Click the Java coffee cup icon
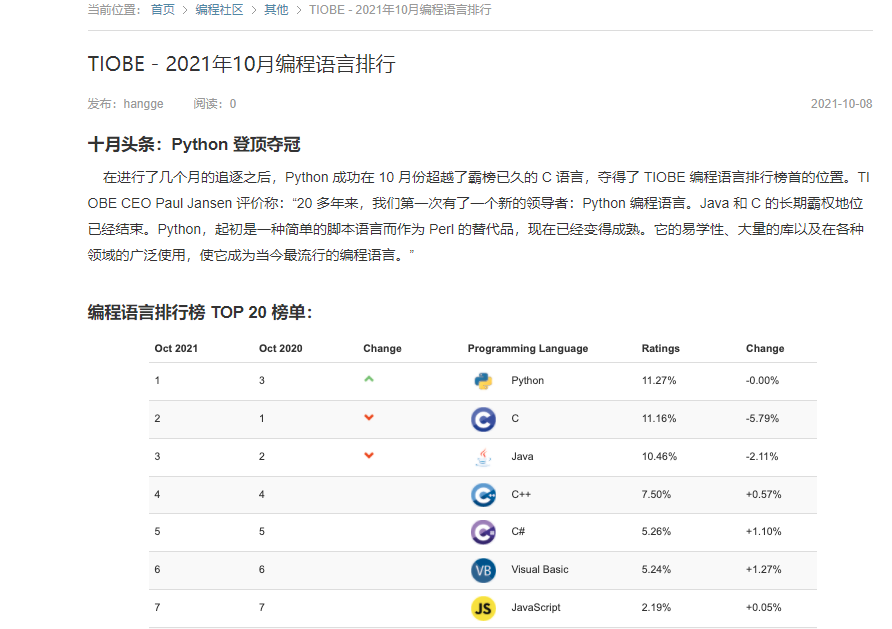892x629 pixels. pyautogui.click(x=483, y=457)
